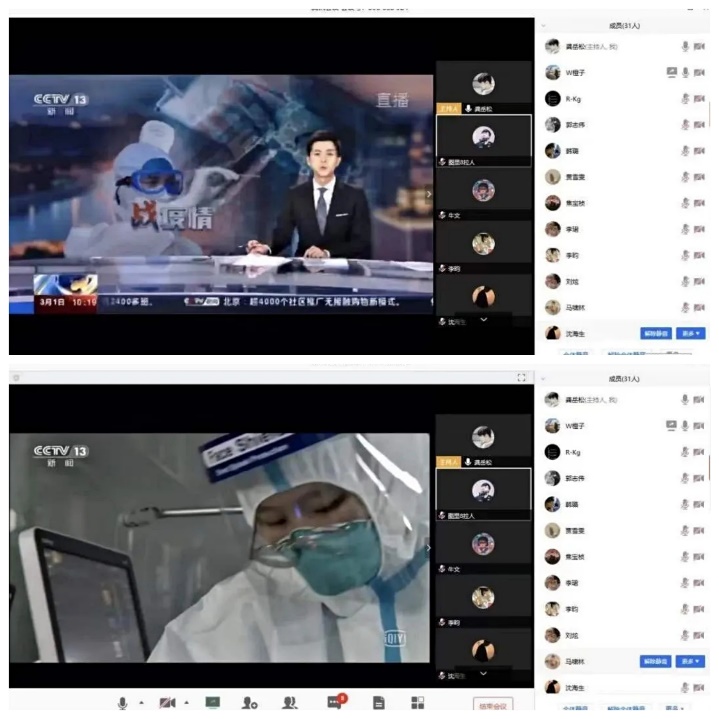Click camera icon in 郭志伟 row, lower list

tap(699, 478)
